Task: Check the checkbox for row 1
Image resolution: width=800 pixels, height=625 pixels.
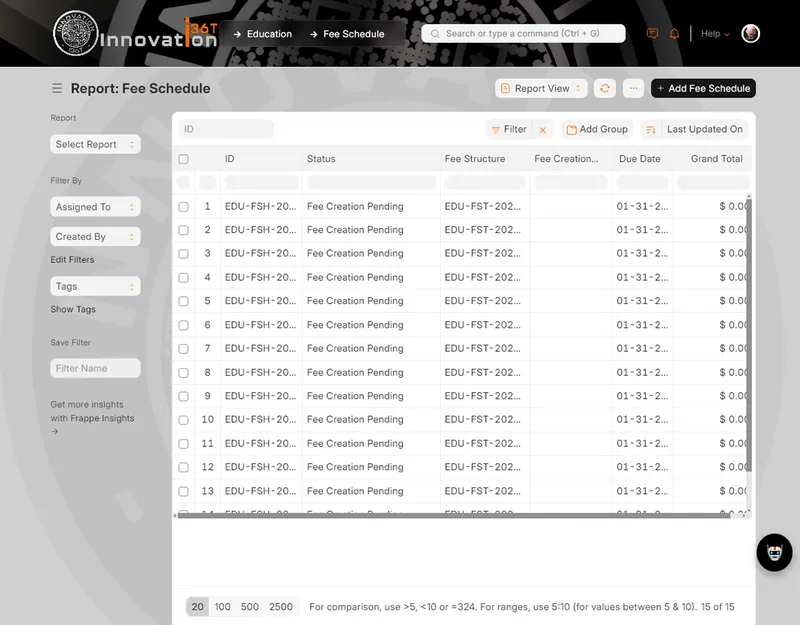Action: coord(184,207)
